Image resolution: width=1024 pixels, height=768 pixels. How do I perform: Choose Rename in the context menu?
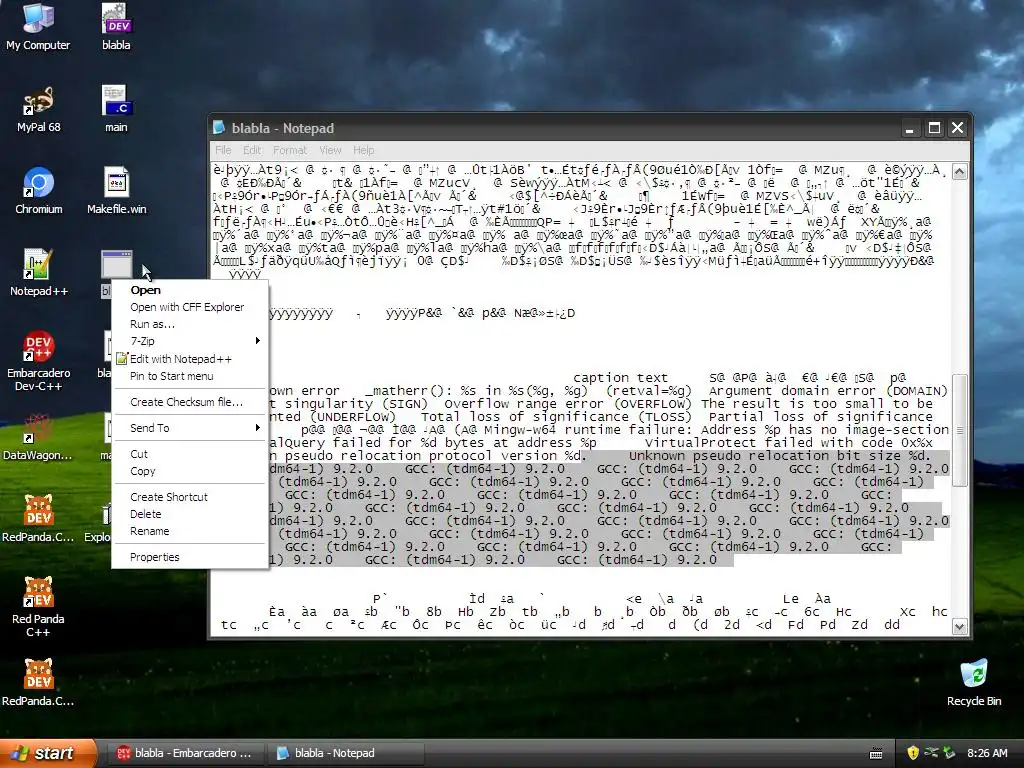point(190,531)
